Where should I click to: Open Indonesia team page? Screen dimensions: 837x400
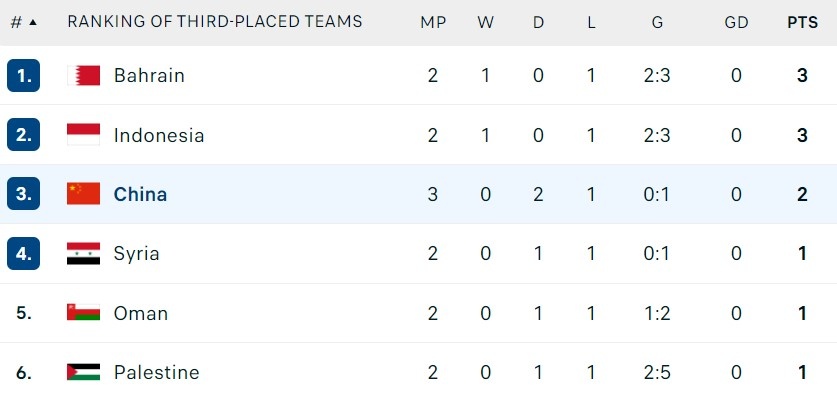click(x=159, y=135)
